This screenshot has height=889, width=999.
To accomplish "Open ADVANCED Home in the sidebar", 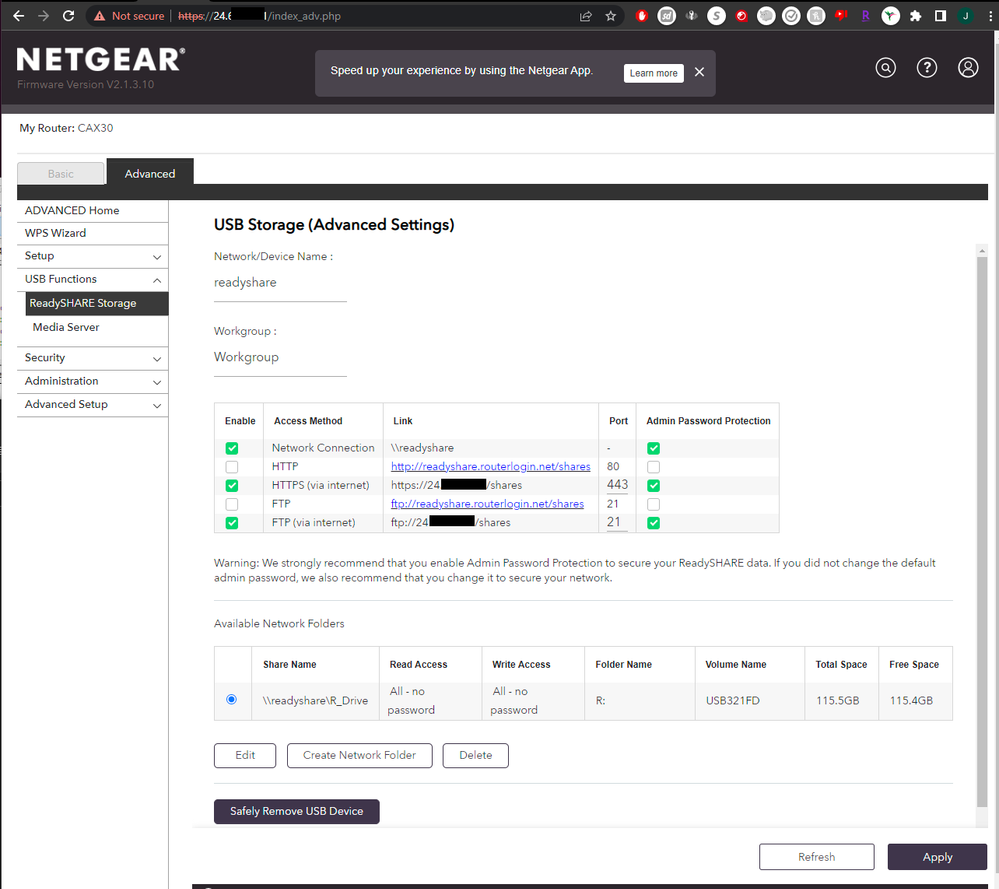I will (x=92, y=211).
